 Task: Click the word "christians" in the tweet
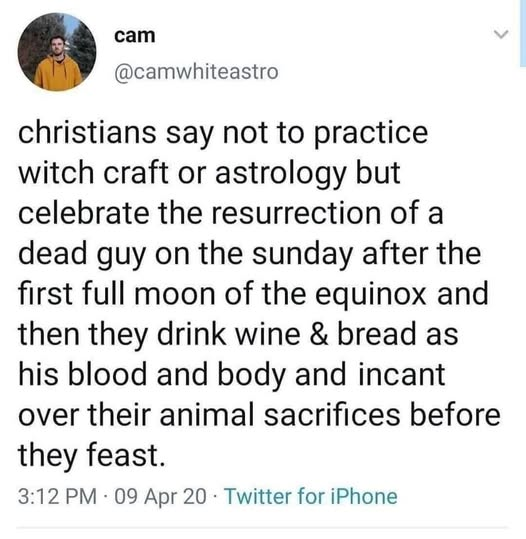click(x=87, y=133)
